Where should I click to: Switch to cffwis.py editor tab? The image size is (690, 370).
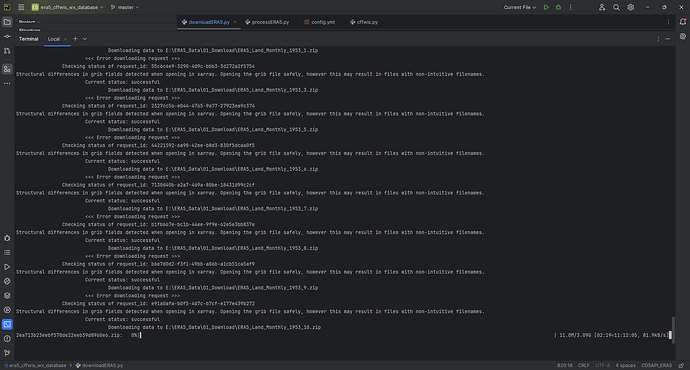coord(364,22)
